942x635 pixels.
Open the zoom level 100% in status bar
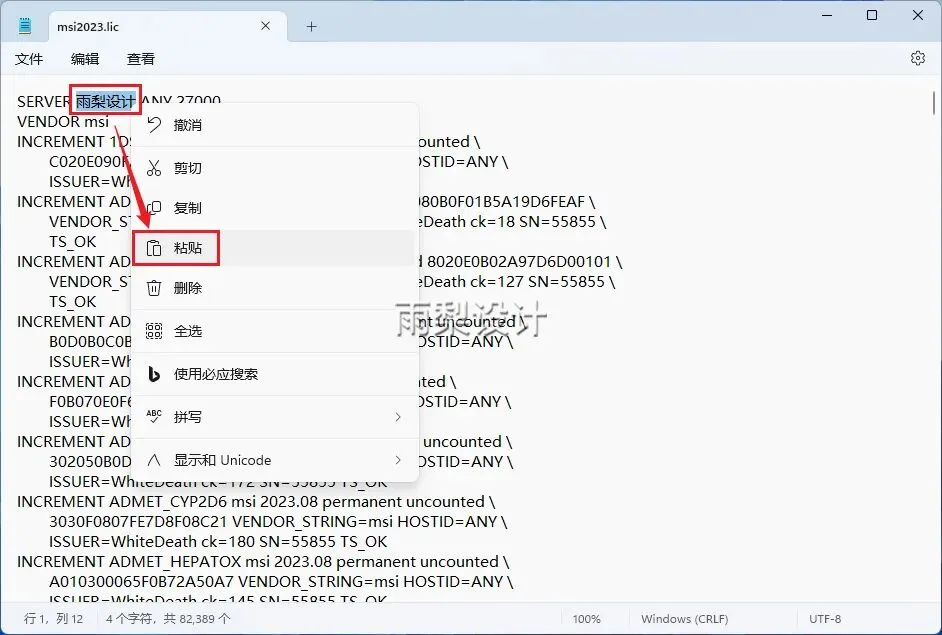pos(586,619)
